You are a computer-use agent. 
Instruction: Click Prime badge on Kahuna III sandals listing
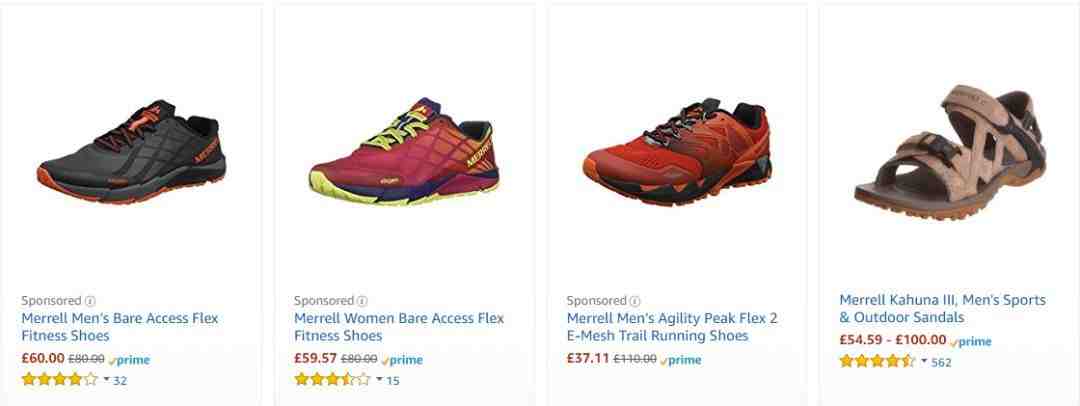point(970,341)
